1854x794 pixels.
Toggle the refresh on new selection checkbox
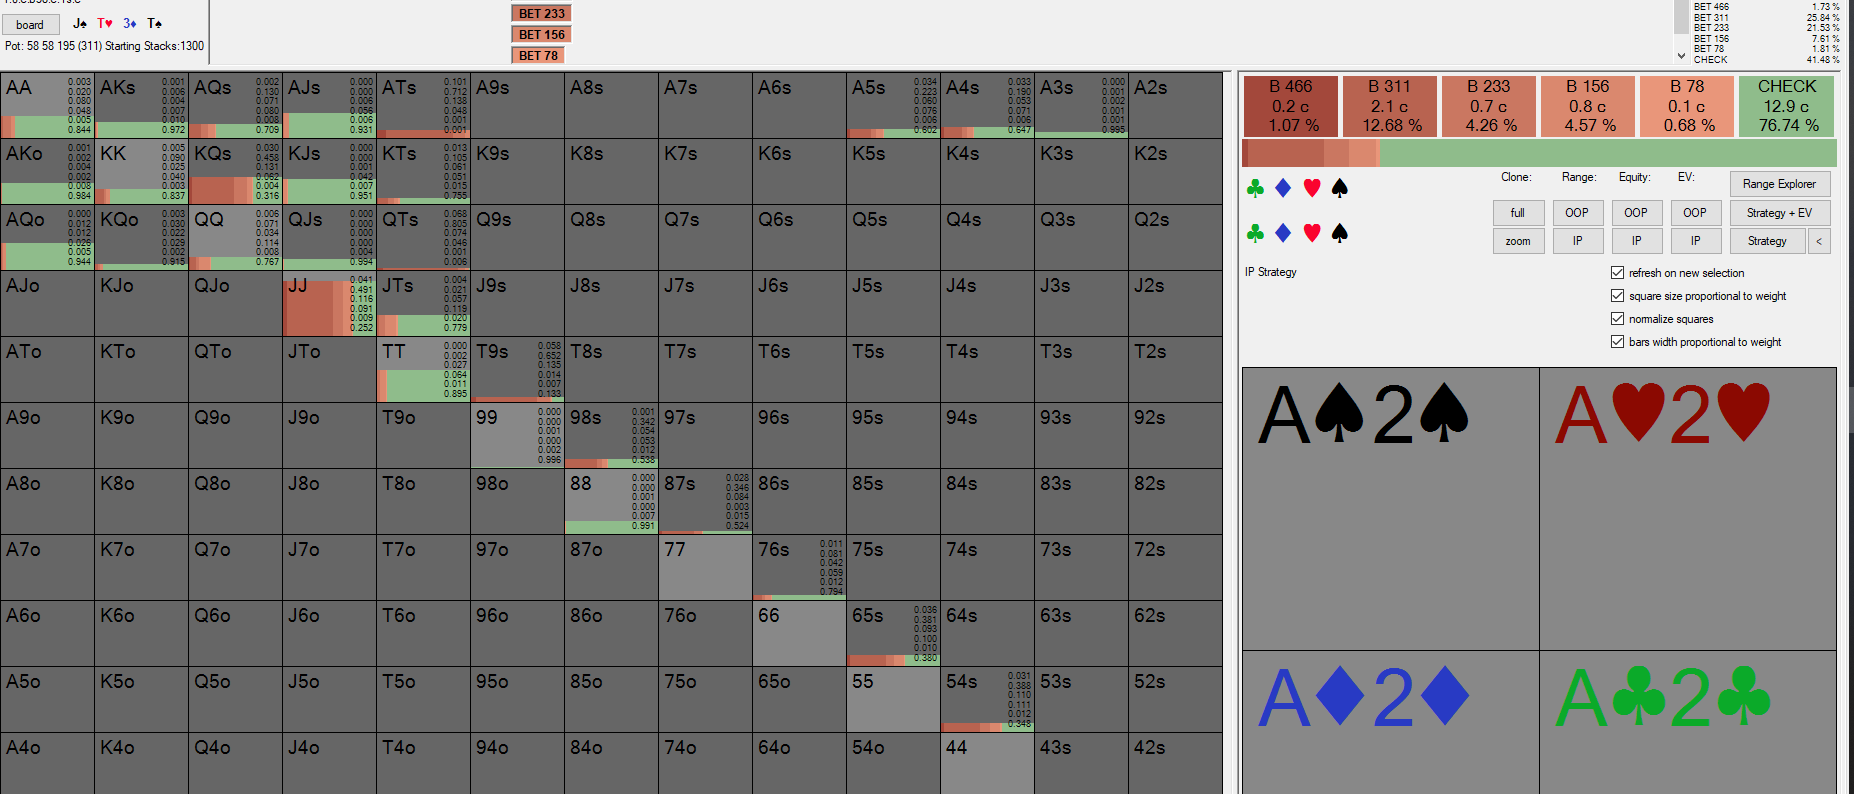pyautogui.click(x=1617, y=273)
